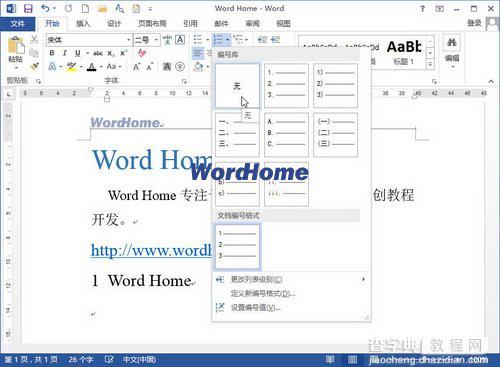Click the enclosed character circle icon
This screenshot has width=500, height=367.
tap(180, 67)
